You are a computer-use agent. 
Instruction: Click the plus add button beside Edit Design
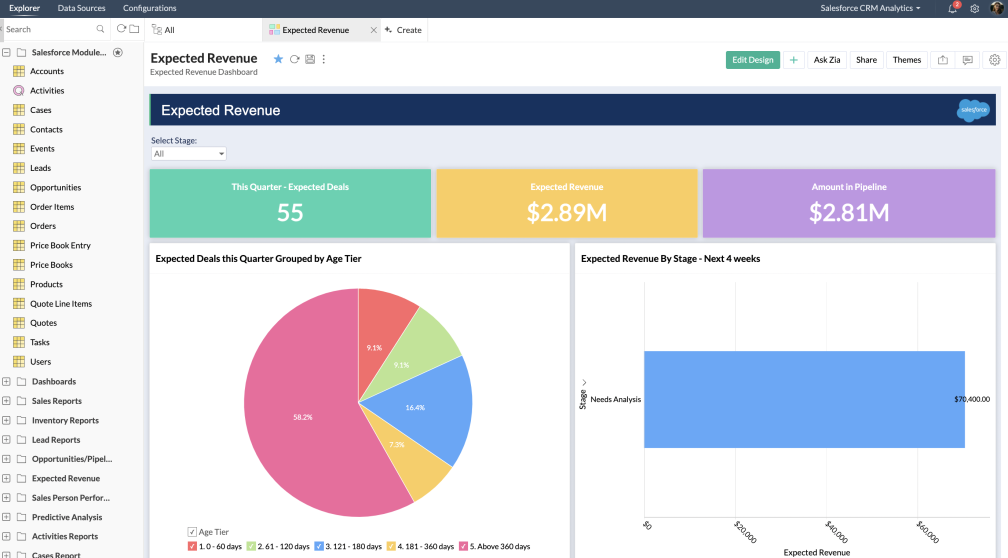click(x=793, y=60)
